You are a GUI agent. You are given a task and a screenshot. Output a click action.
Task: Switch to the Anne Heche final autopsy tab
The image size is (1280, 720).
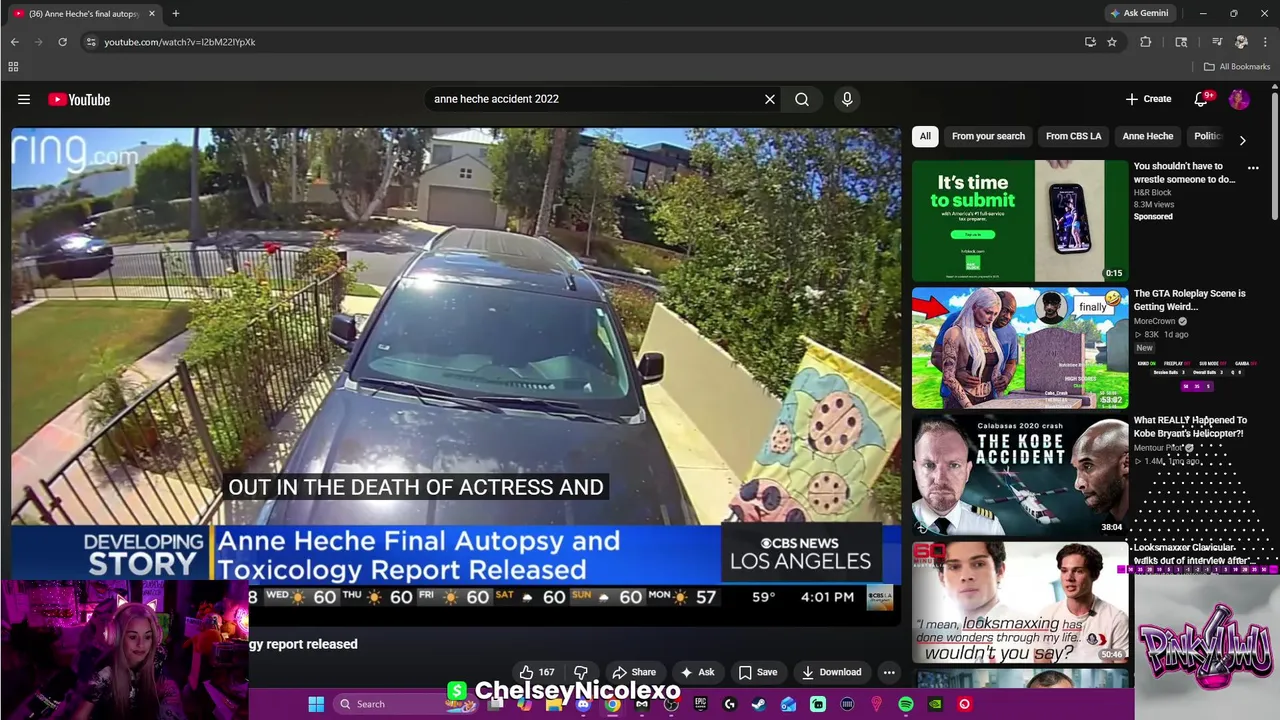(x=84, y=13)
